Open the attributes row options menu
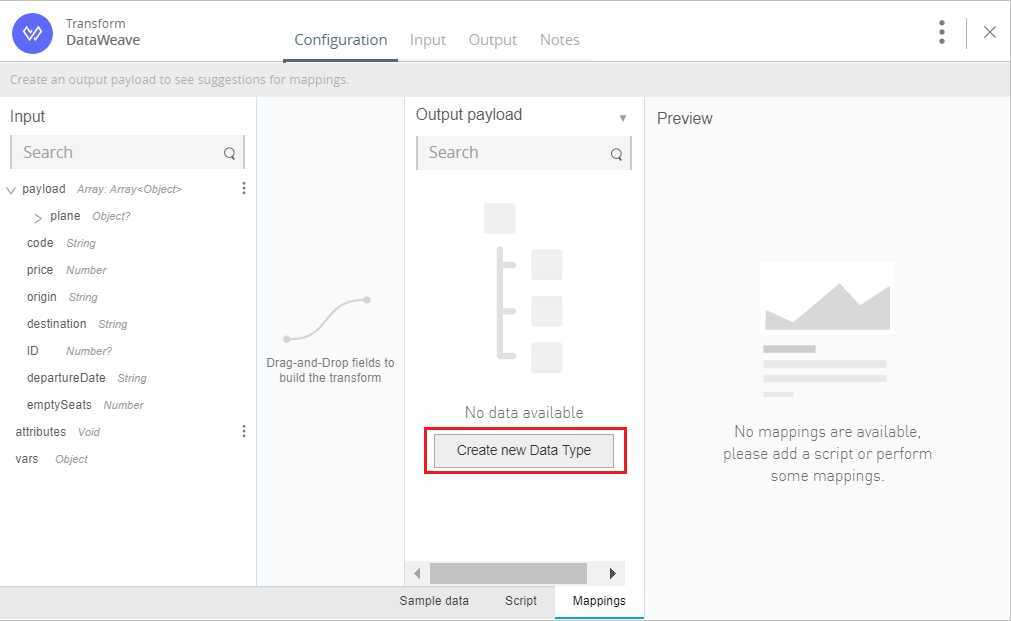This screenshot has height=621, width=1011. tap(244, 431)
